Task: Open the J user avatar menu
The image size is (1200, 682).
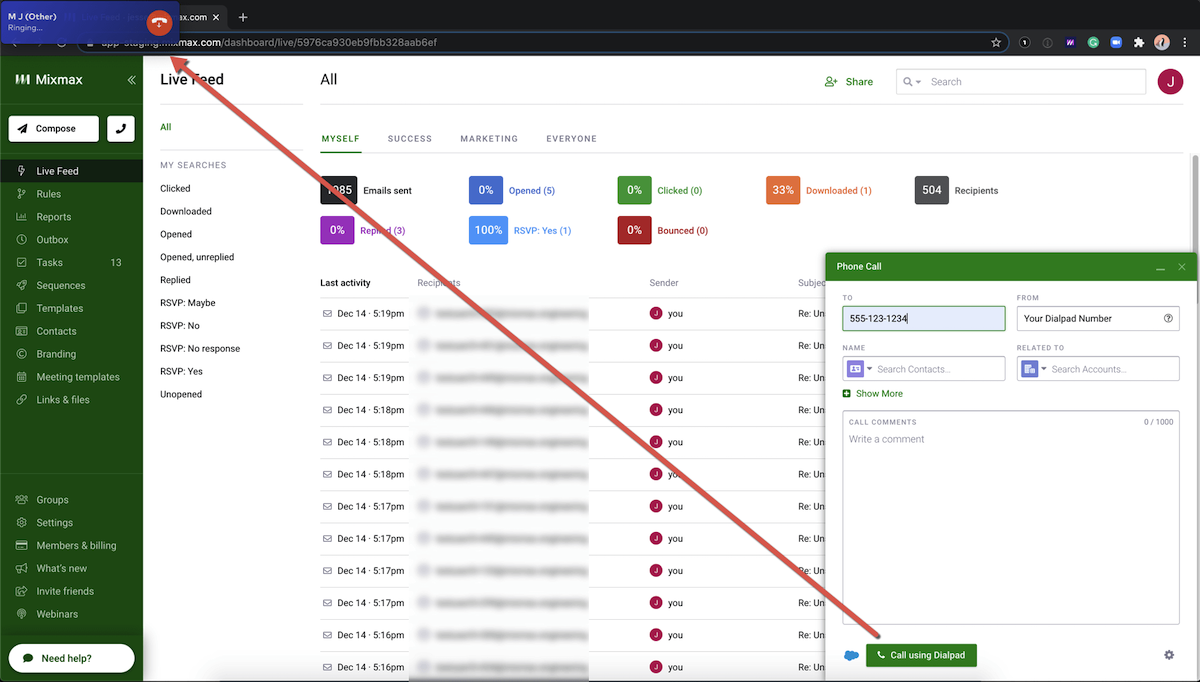Action: click(1170, 82)
